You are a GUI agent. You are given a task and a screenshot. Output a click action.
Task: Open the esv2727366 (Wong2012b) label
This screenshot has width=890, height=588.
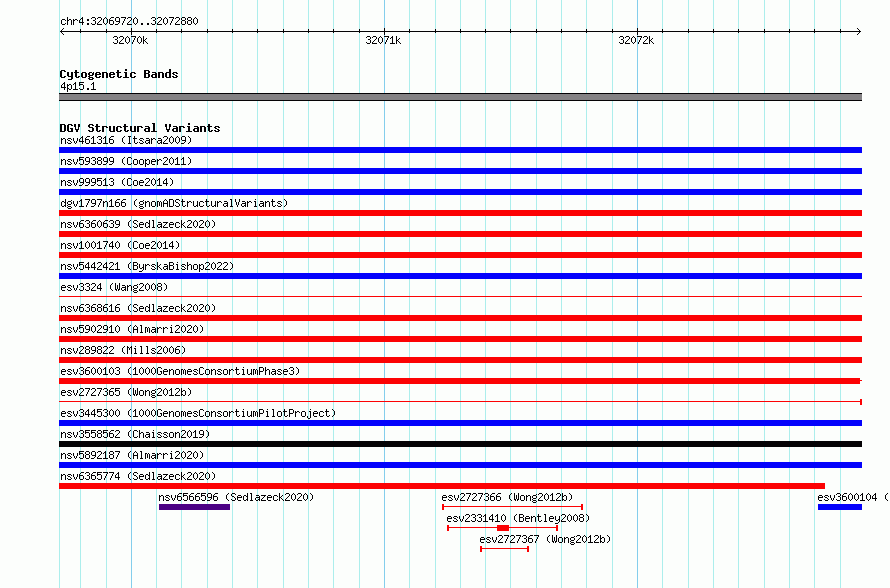[507, 497]
